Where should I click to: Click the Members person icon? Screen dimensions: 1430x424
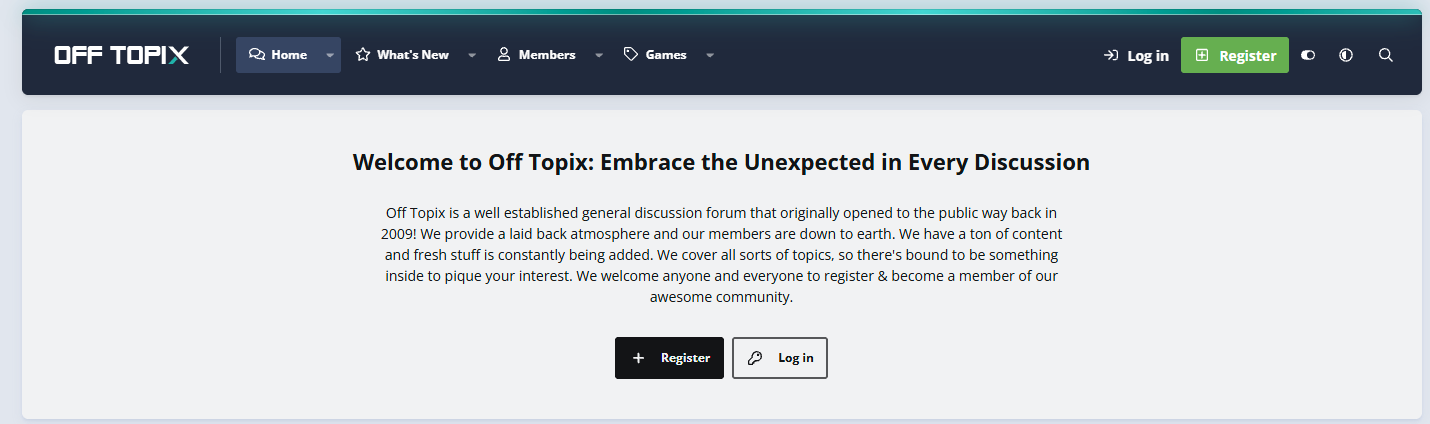tap(504, 55)
